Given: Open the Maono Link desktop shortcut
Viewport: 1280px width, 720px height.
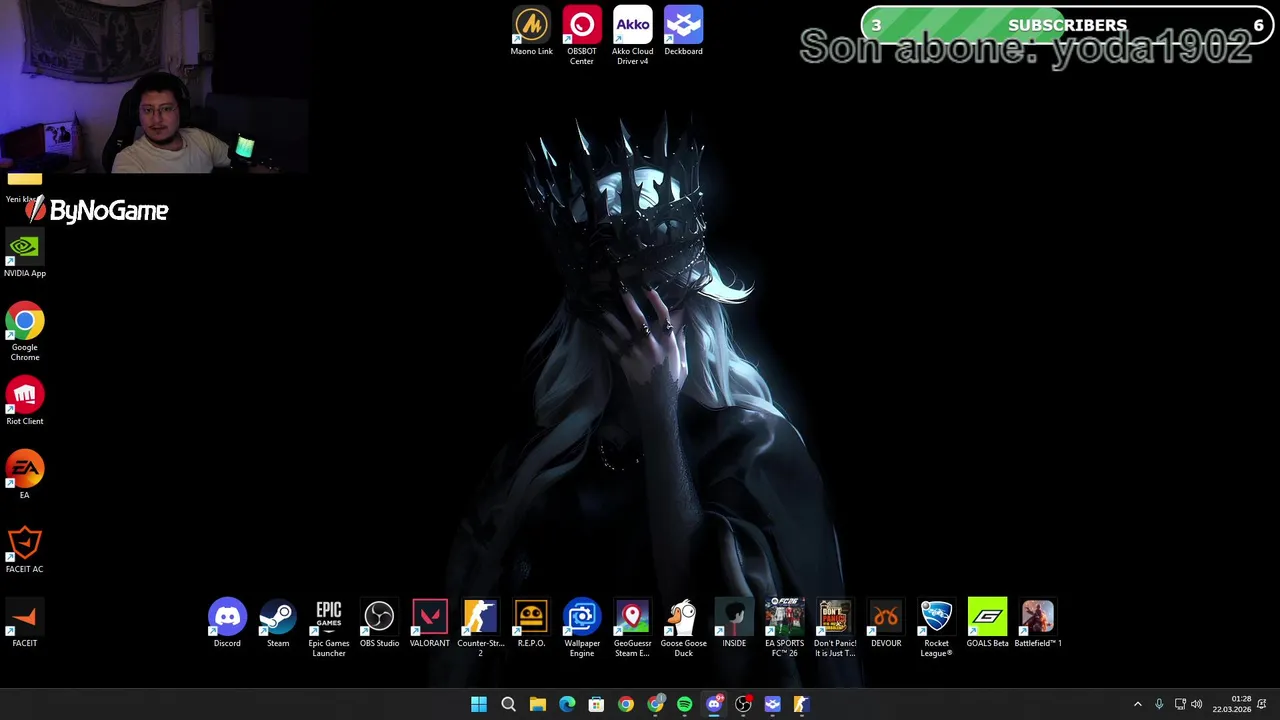Looking at the screenshot, I should [531, 32].
